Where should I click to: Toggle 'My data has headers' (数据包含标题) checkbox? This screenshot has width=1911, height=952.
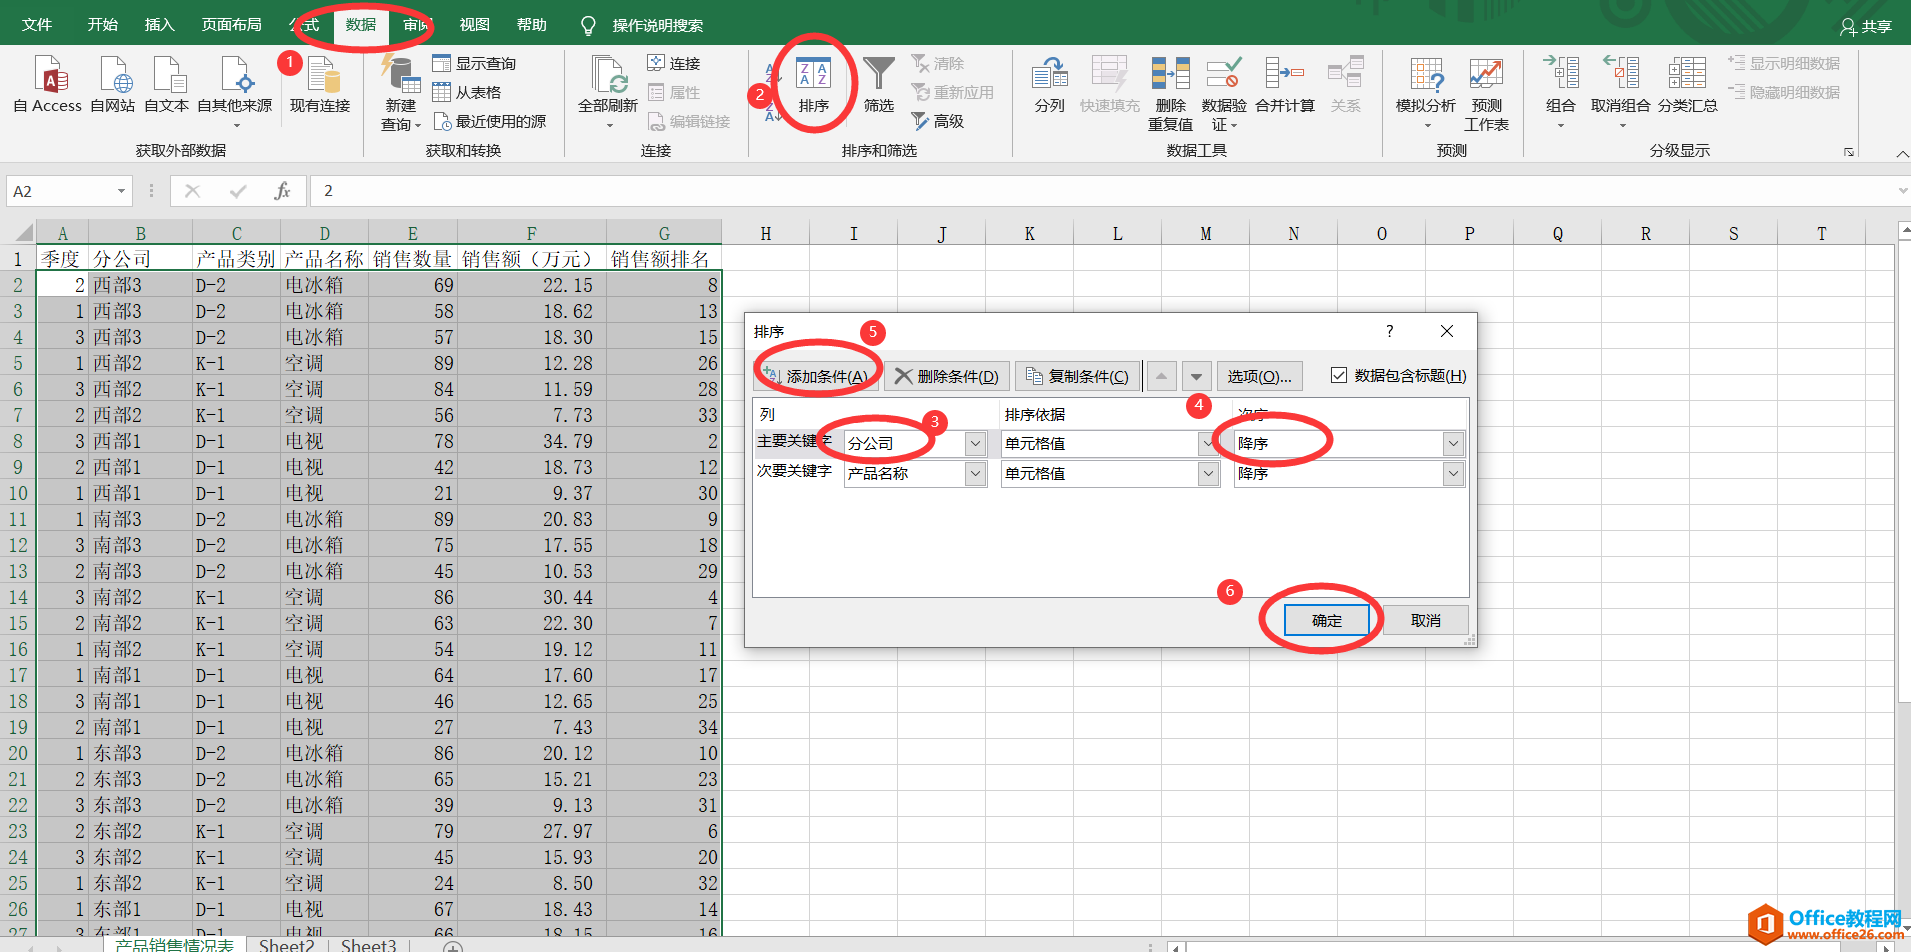pyautogui.click(x=1339, y=375)
